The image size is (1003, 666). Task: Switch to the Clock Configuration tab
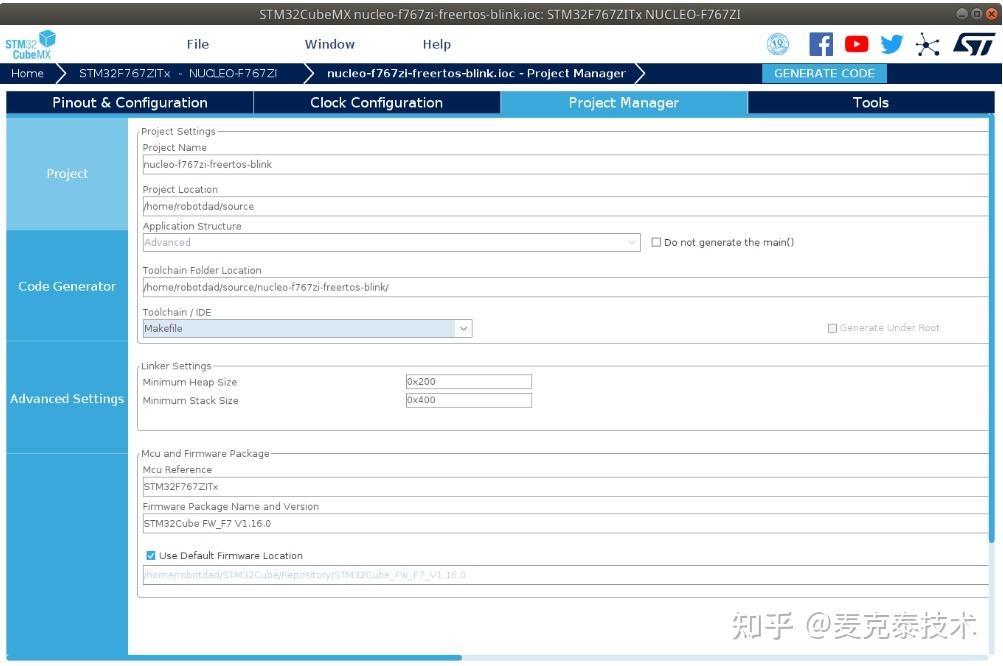click(377, 102)
